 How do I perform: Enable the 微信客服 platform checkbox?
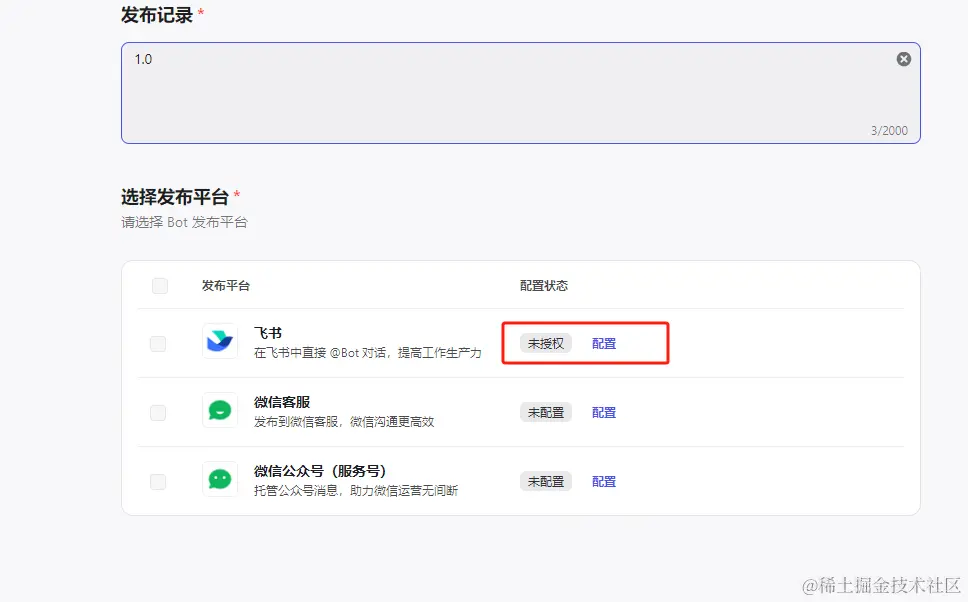click(158, 412)
